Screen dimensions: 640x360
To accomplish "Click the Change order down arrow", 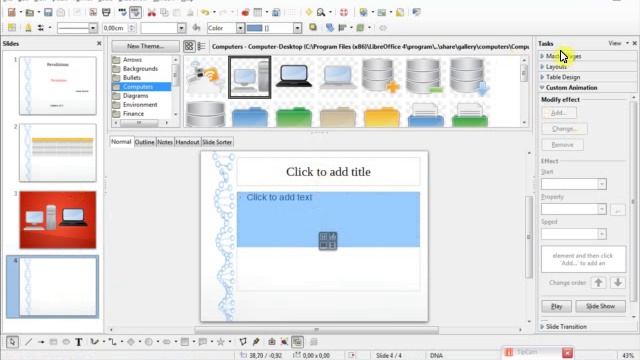I will [618, 282].
